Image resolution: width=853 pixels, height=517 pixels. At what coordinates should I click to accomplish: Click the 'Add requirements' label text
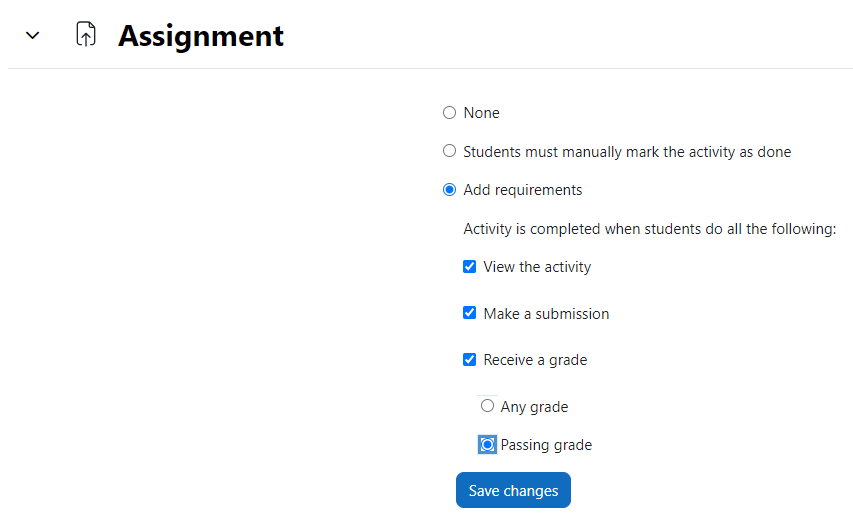pyautogui.click(x=523, y=190)
